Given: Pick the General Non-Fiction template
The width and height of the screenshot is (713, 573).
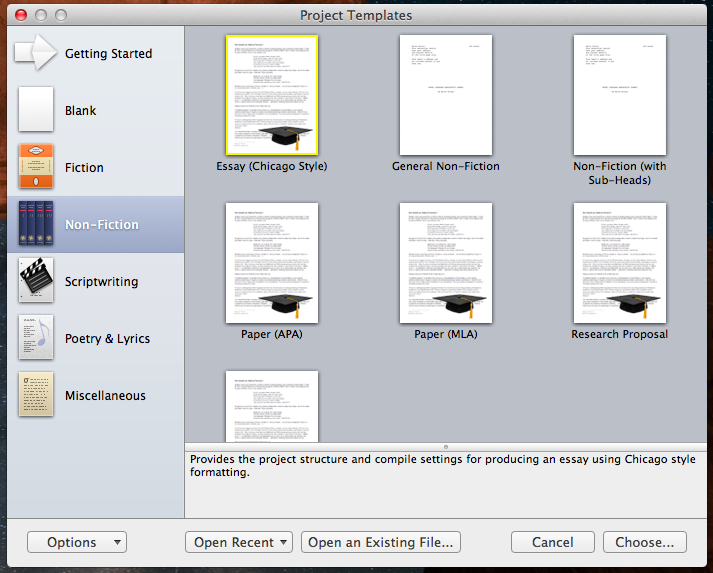Looking at the screenshot, I should [446, 95].
